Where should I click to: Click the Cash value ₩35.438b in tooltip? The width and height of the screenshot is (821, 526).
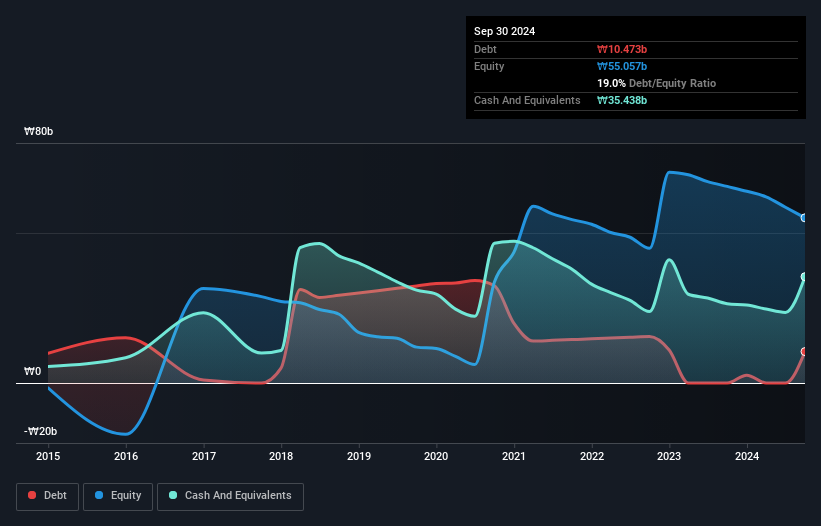coord(622,100)
